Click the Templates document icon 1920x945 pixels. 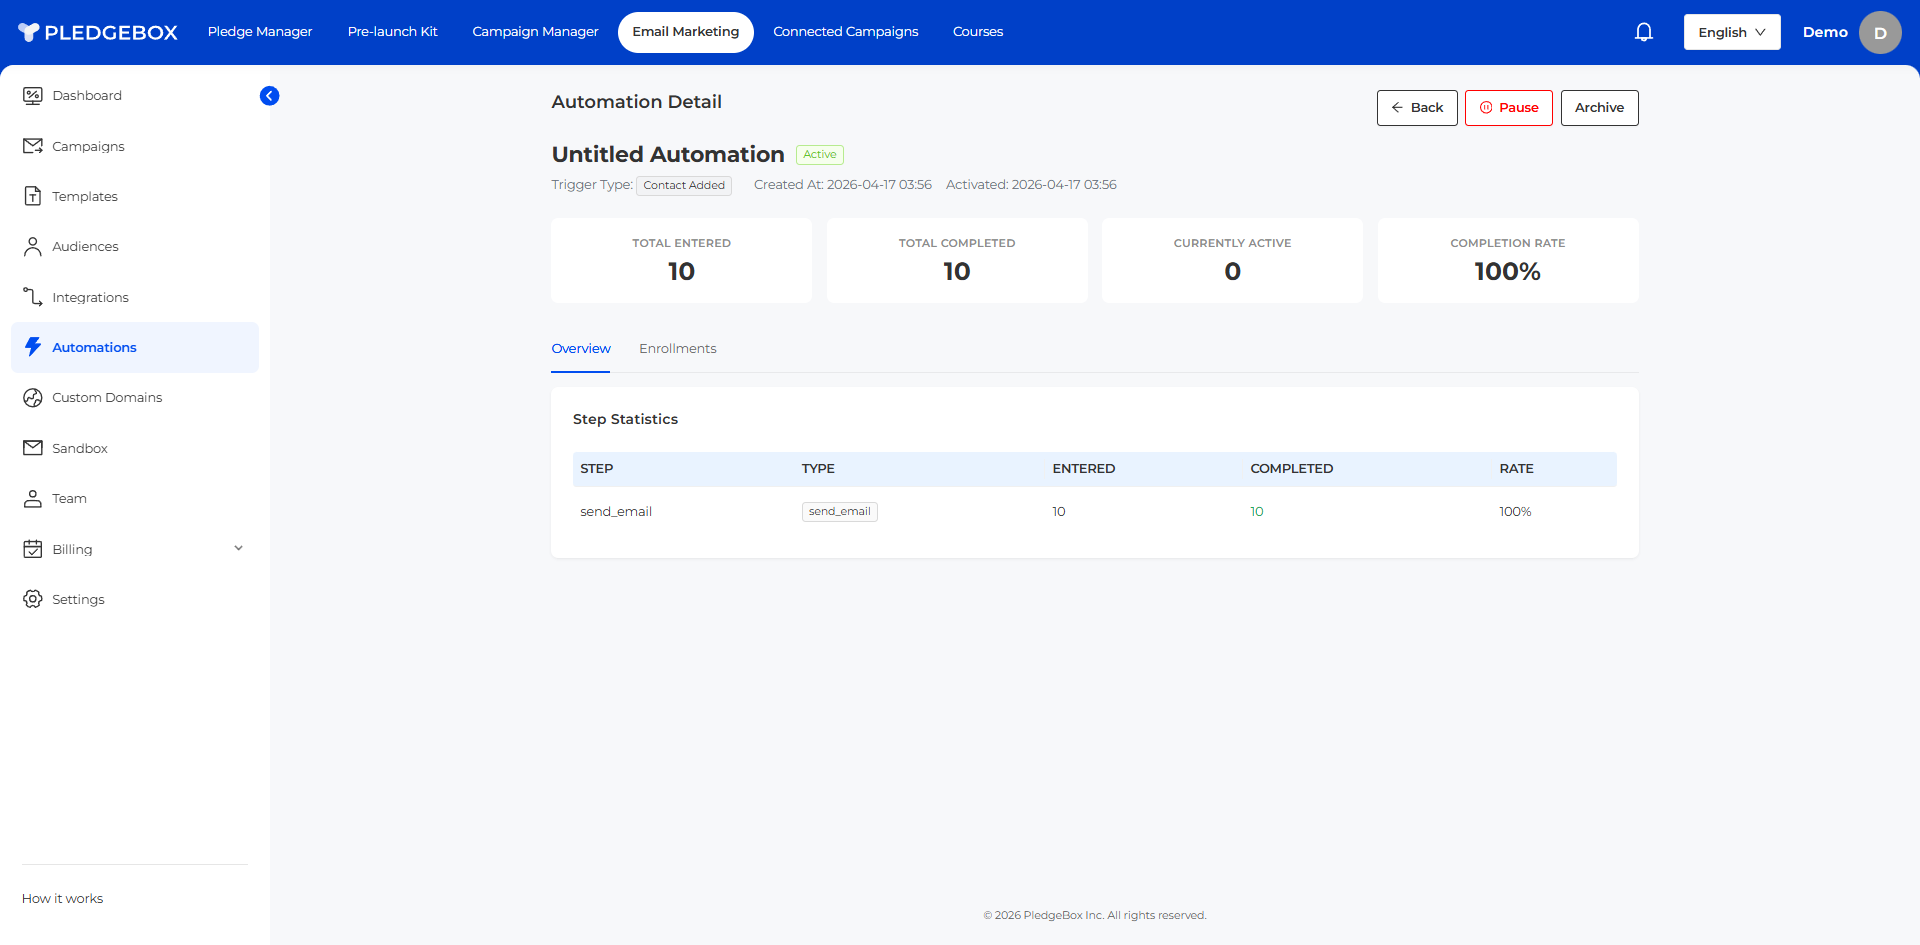pyautogui.click(x=33, y=196)
